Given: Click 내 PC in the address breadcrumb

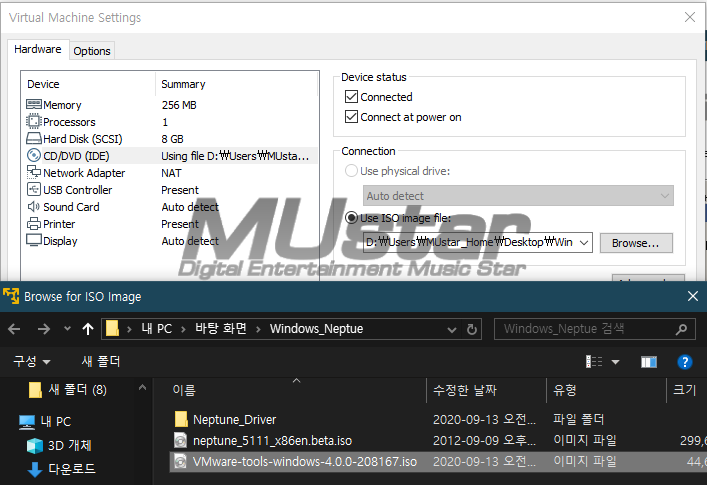Looking at the screenshot, I should (156, 329).
